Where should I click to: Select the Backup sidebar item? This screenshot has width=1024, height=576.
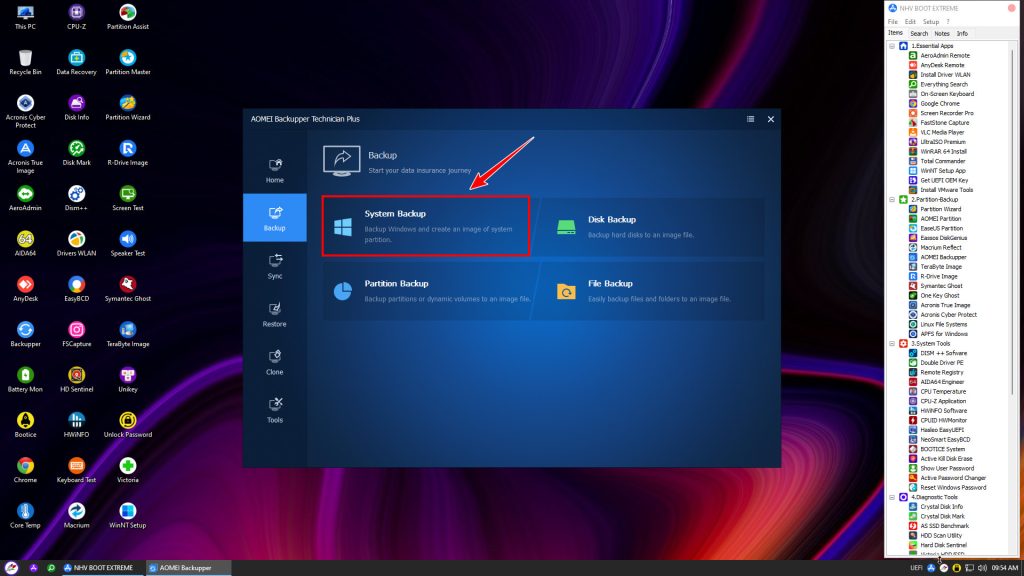pos(275,218)
